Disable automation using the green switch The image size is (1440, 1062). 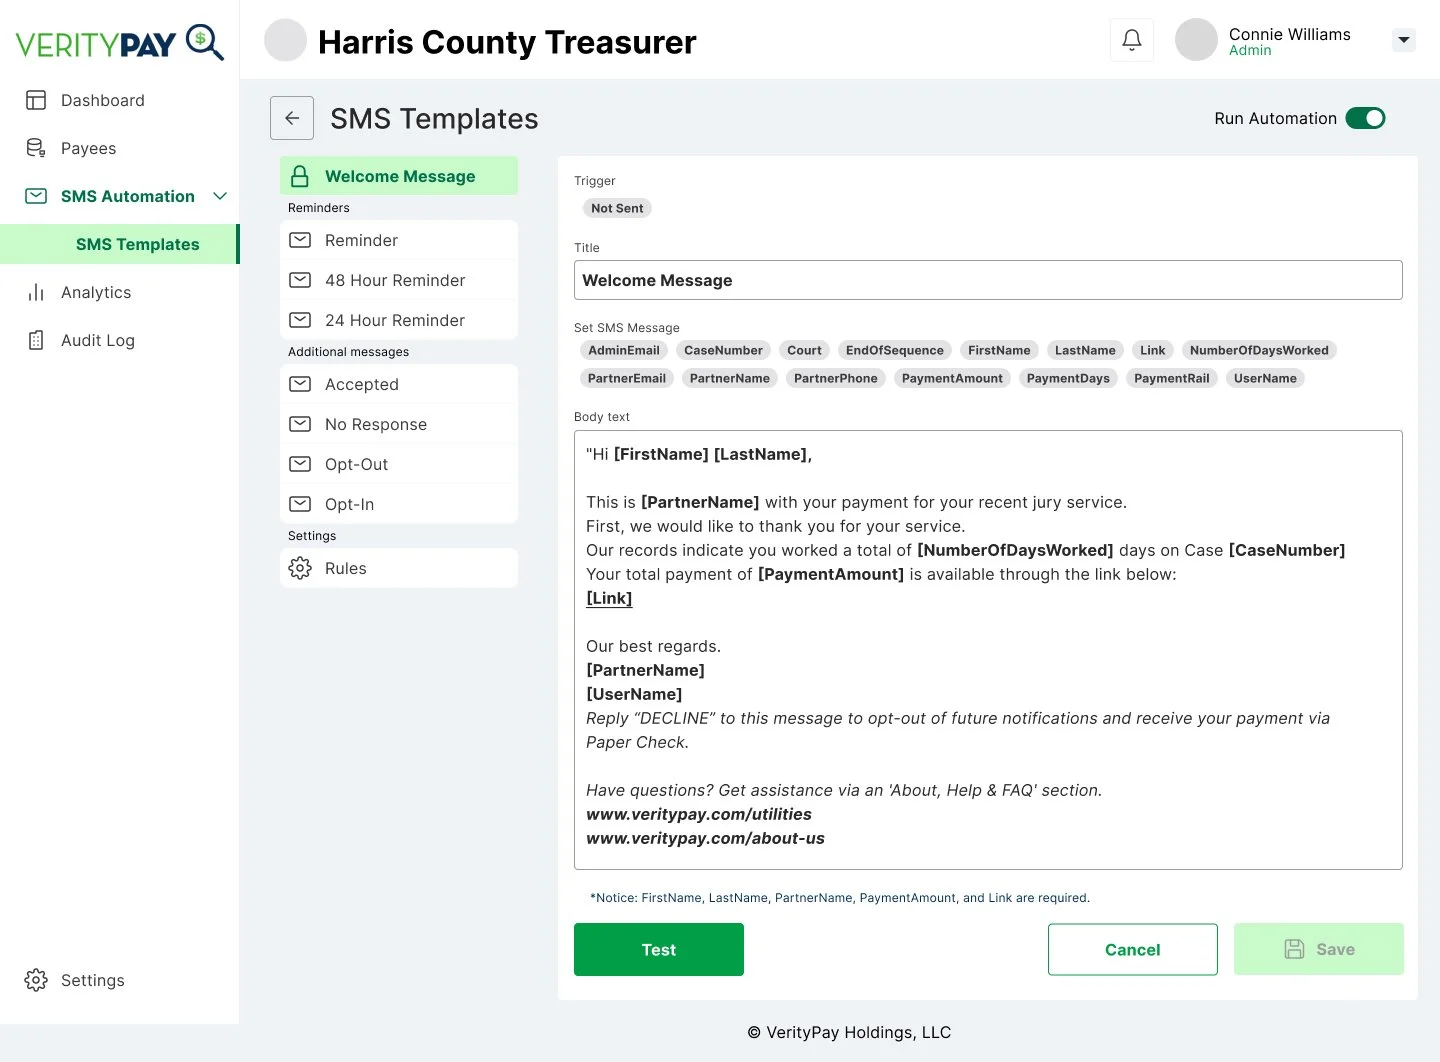1365,118
